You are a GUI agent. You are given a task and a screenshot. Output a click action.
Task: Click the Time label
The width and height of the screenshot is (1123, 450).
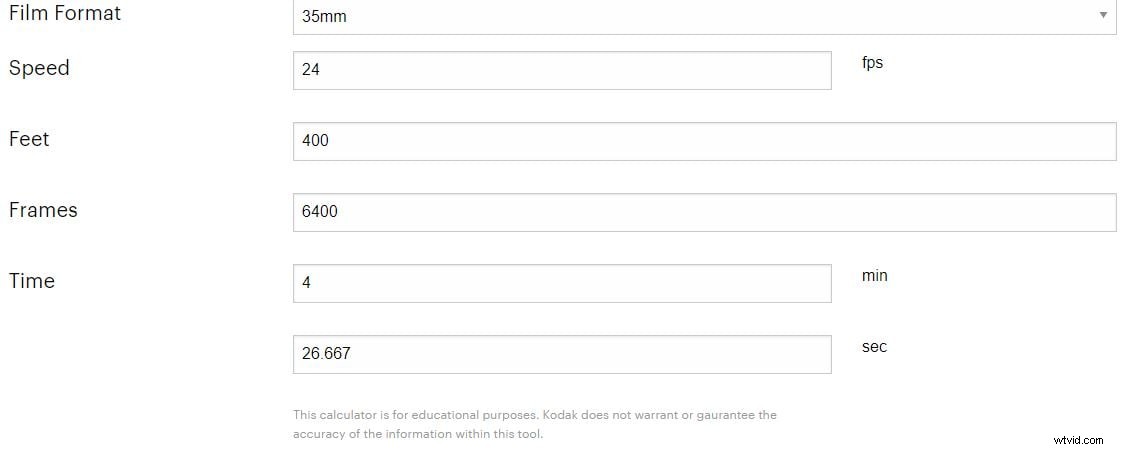coord(32,281)
